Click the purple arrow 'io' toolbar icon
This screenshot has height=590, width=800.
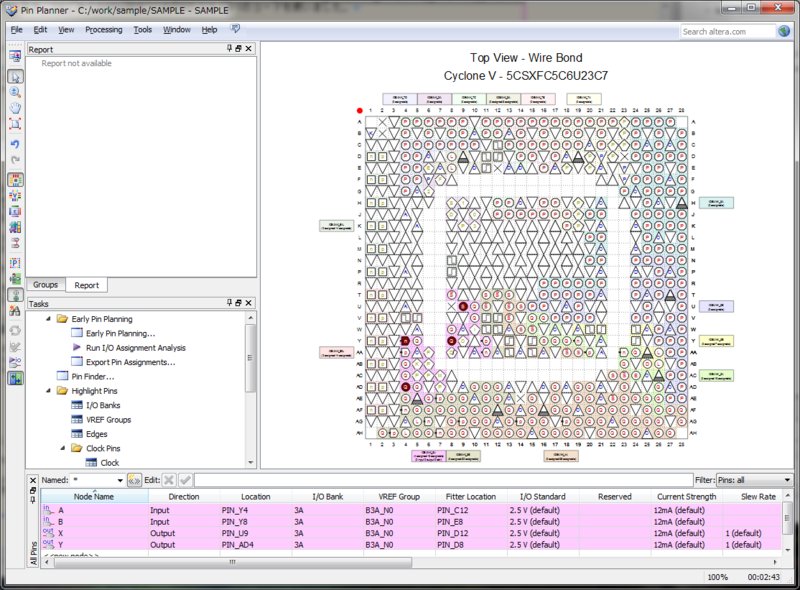15,362
